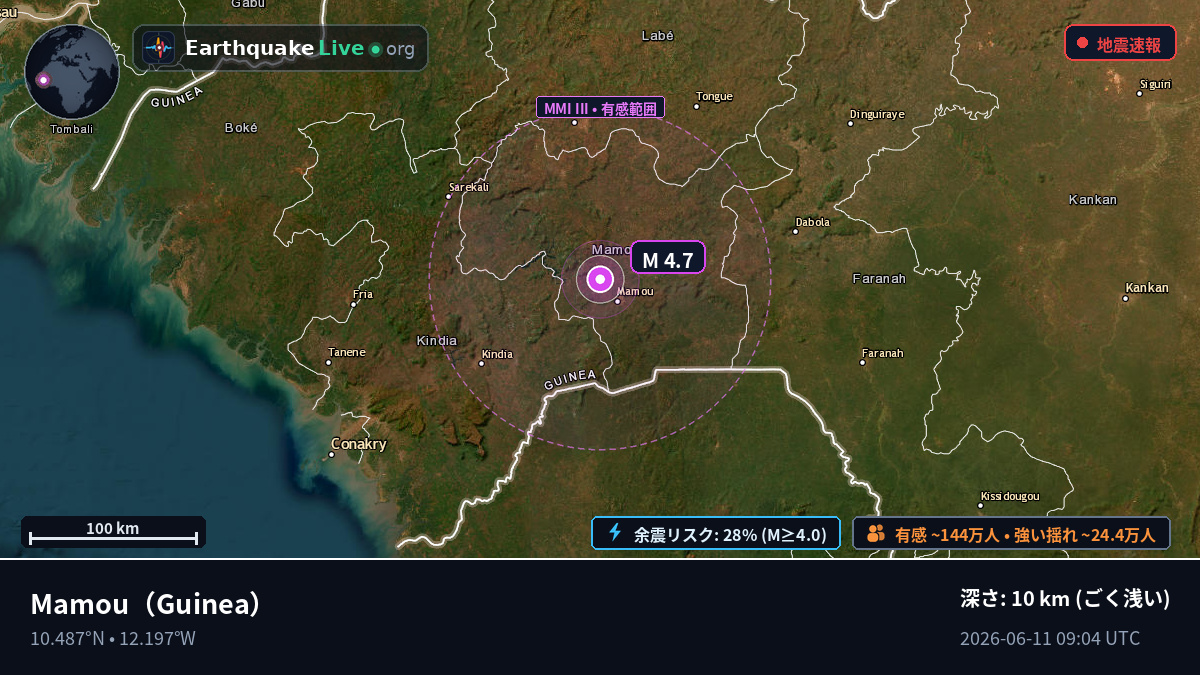
Task: Click the Conakry city label
Action: coord(358,444)
